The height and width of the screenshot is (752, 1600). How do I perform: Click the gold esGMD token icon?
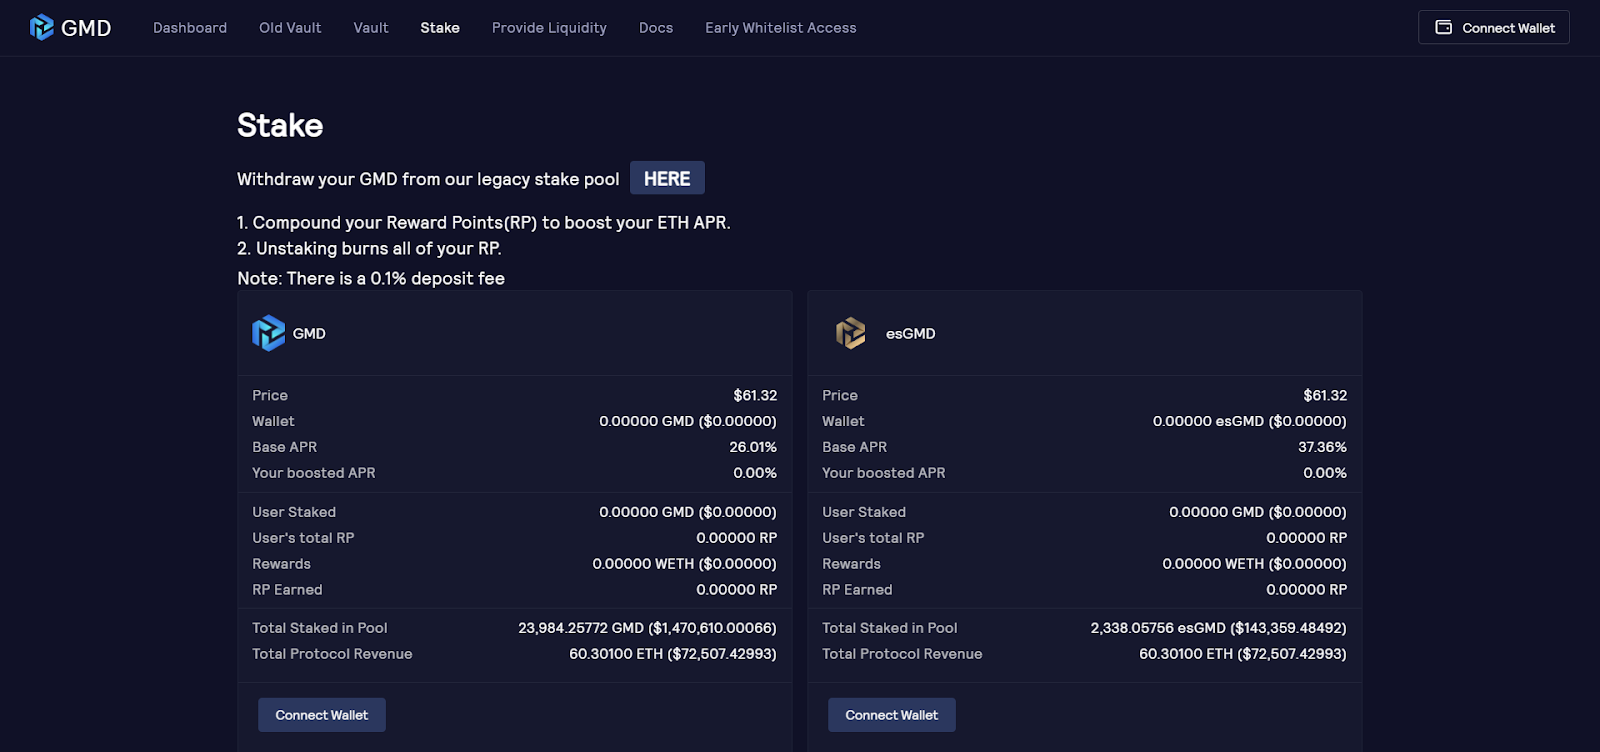click(x=850, y=333)
